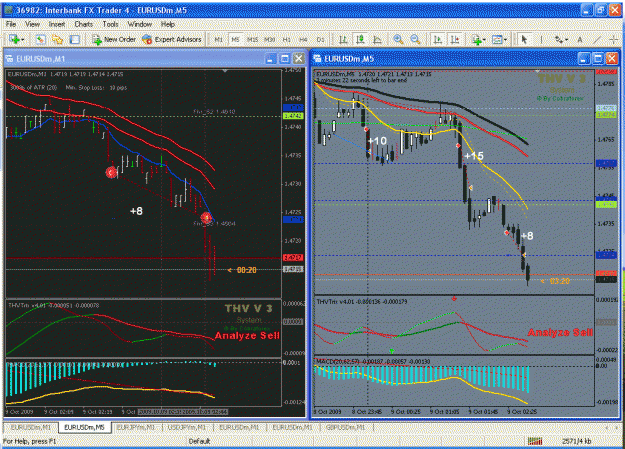Screen dimensions: 625x449
Task: Switch chart to bar chart style
Action: [x=343, y=39]
